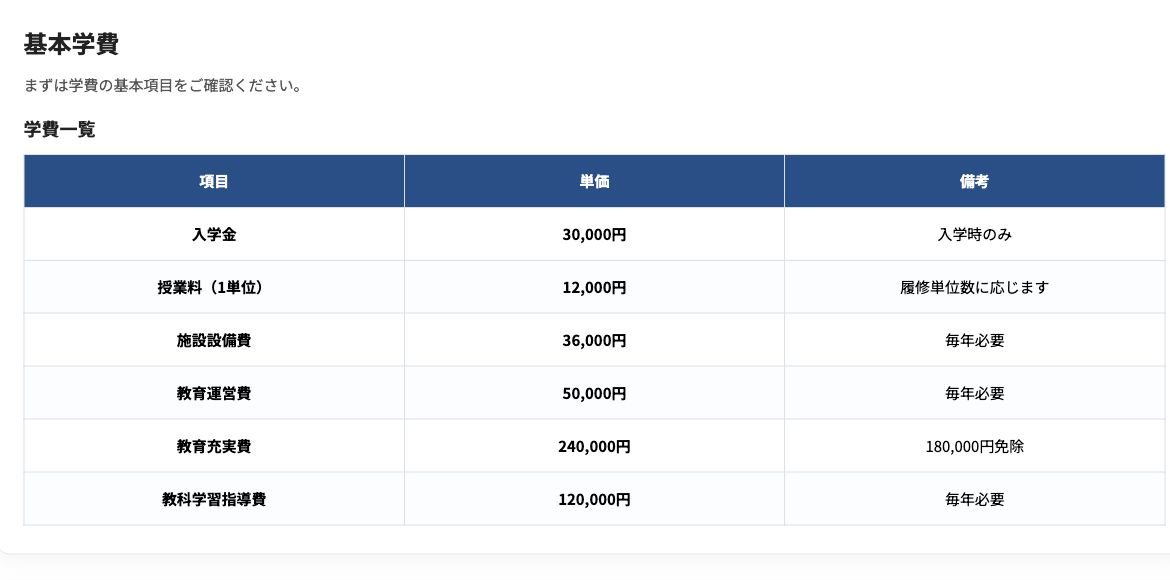Image resolution: width=1170 pixels, height=580 pixels.
Task: Select the 教育運営費 row label
Action: click(x=214, y=393)
